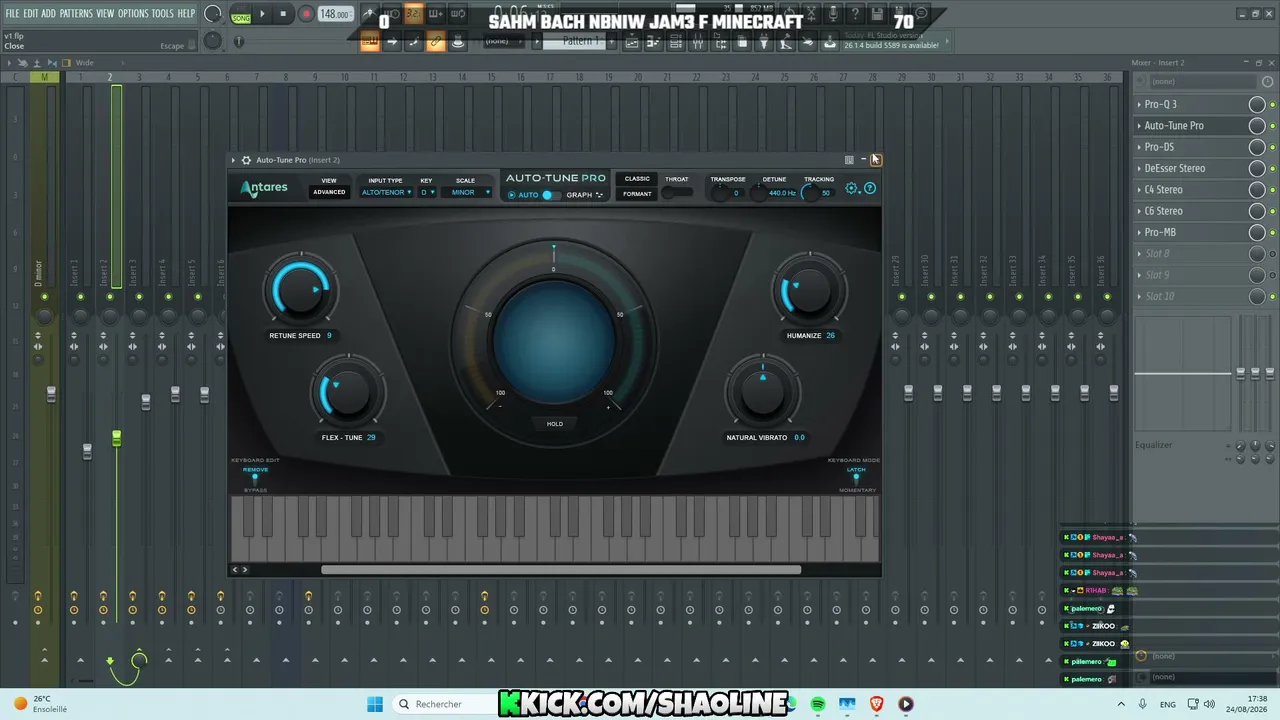Click the stamp tool icon in toolbar
This screenshot has height=720, width=1280.
tap(458, 42)
